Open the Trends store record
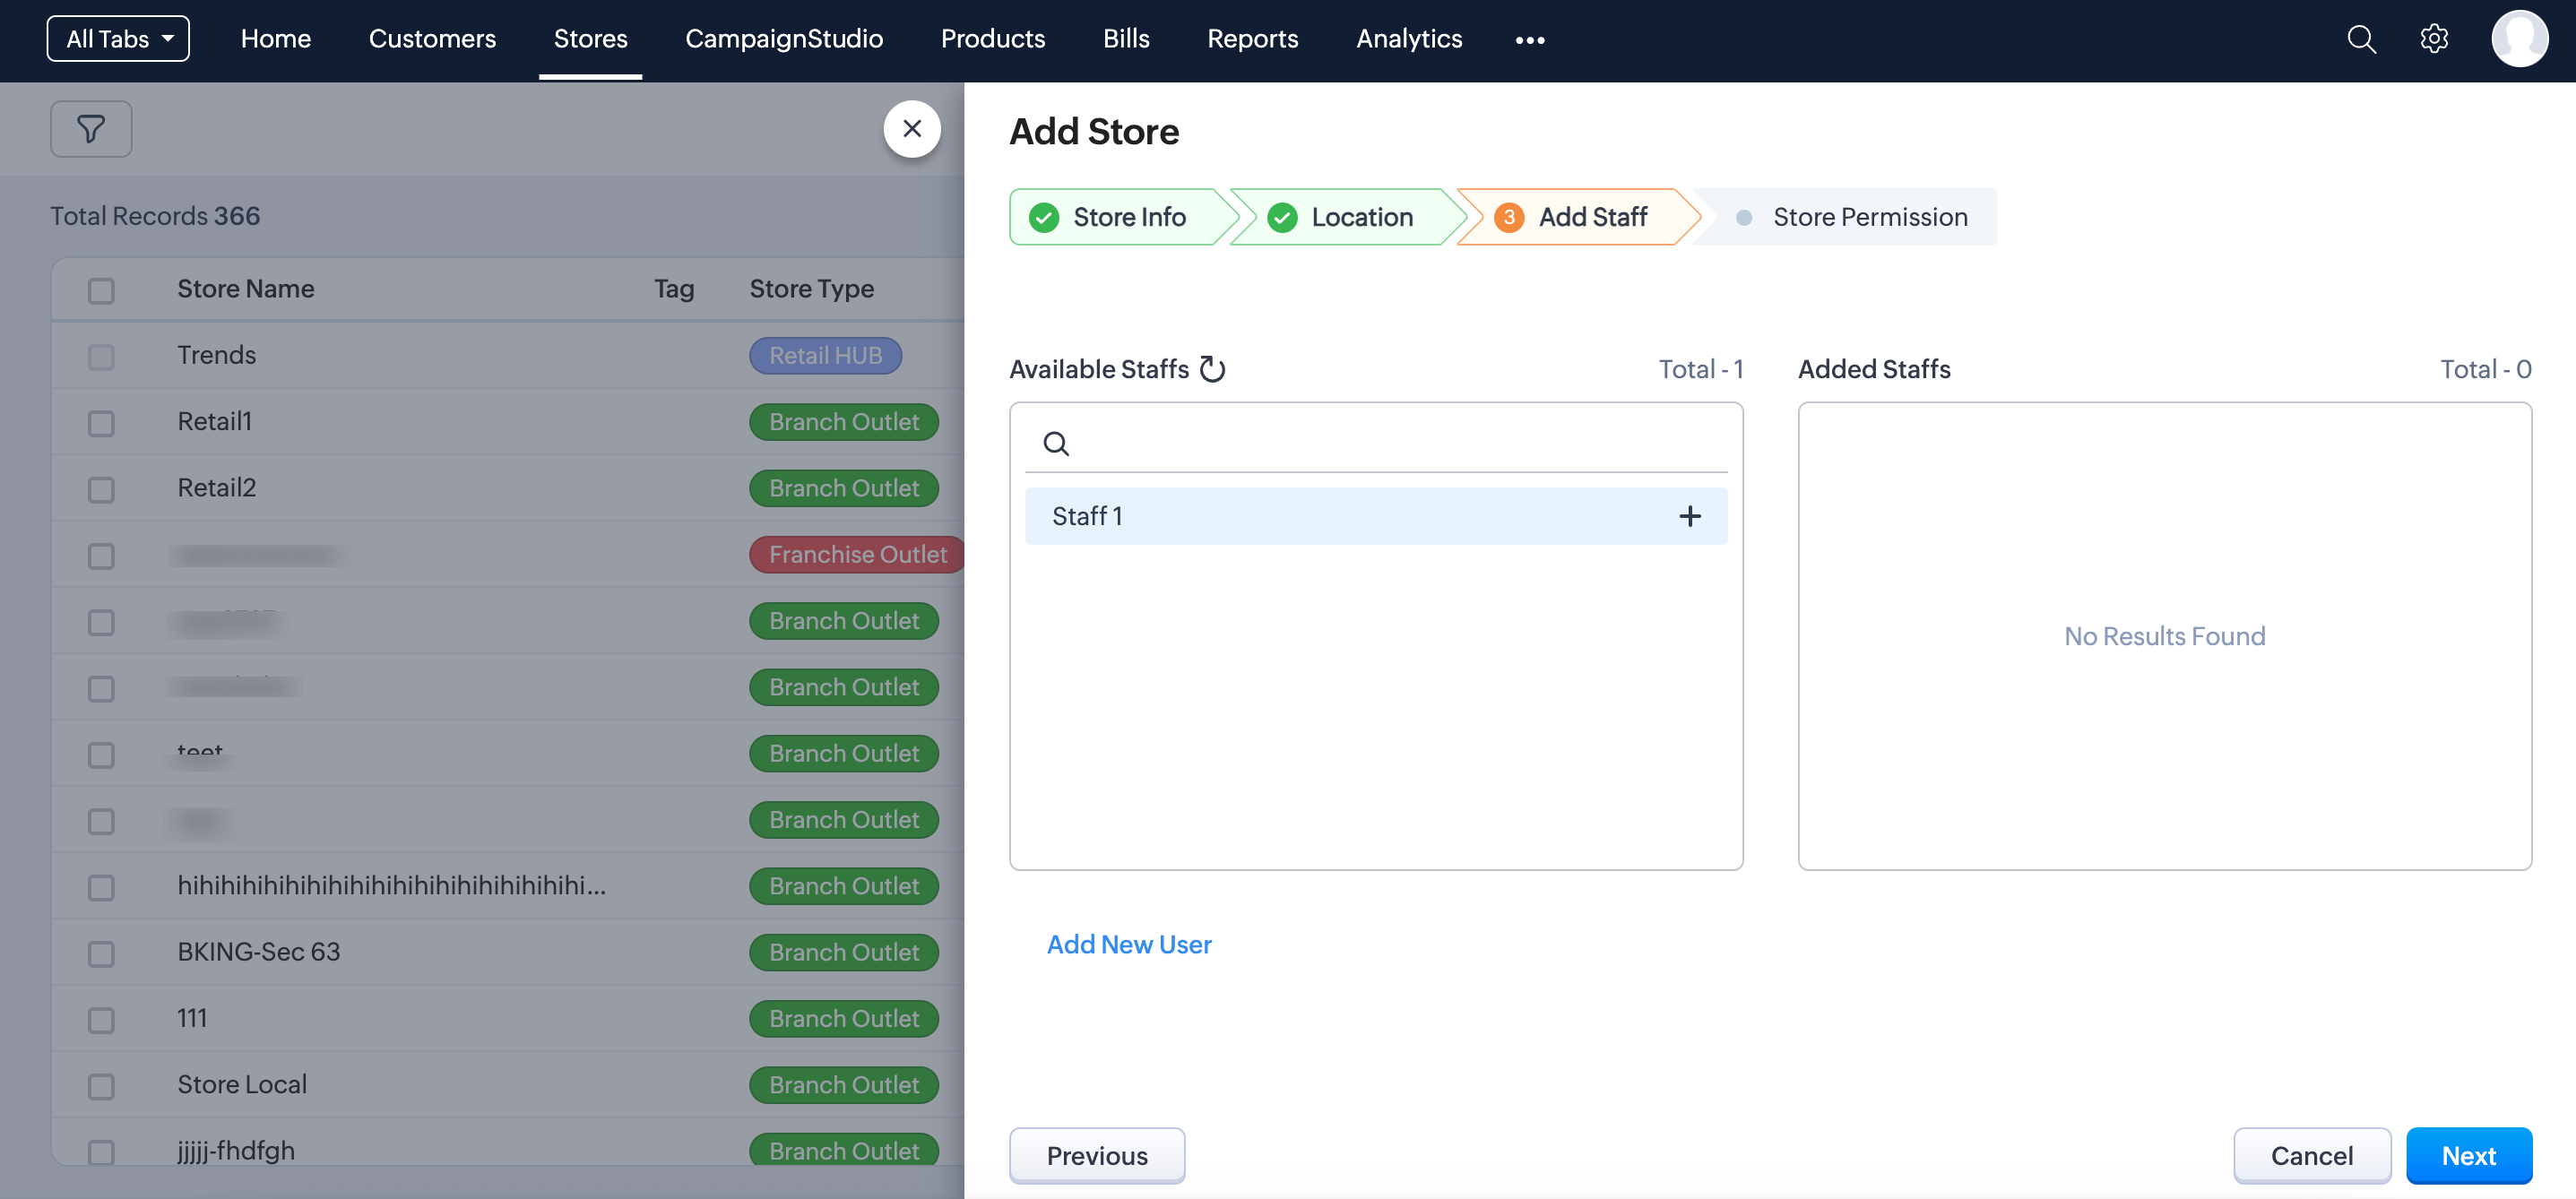 tap(217, 355)
